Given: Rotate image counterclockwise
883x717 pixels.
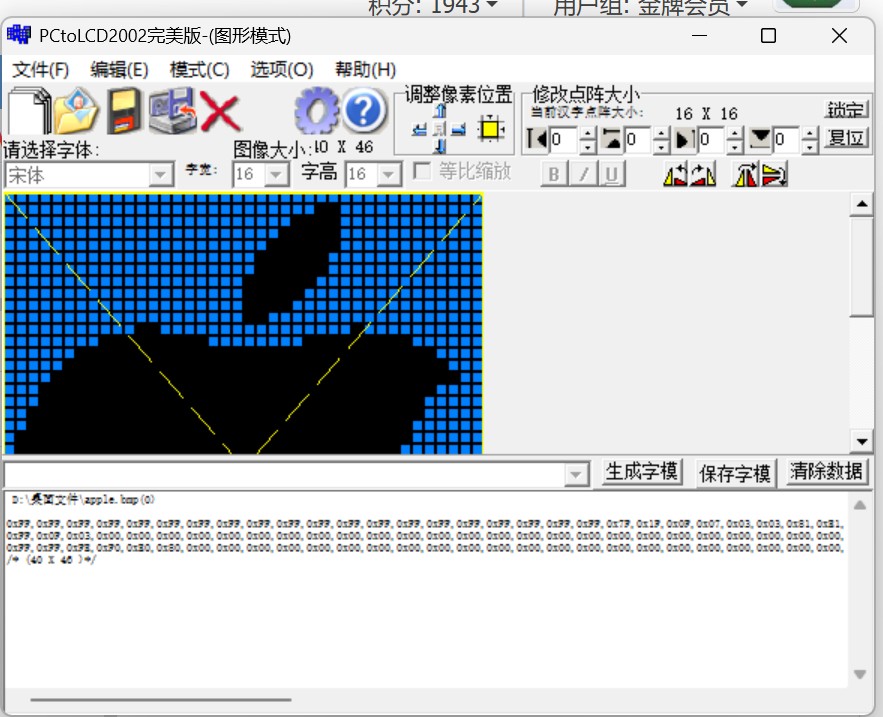Looking at the screenshot, I should [x=676, y=174].
